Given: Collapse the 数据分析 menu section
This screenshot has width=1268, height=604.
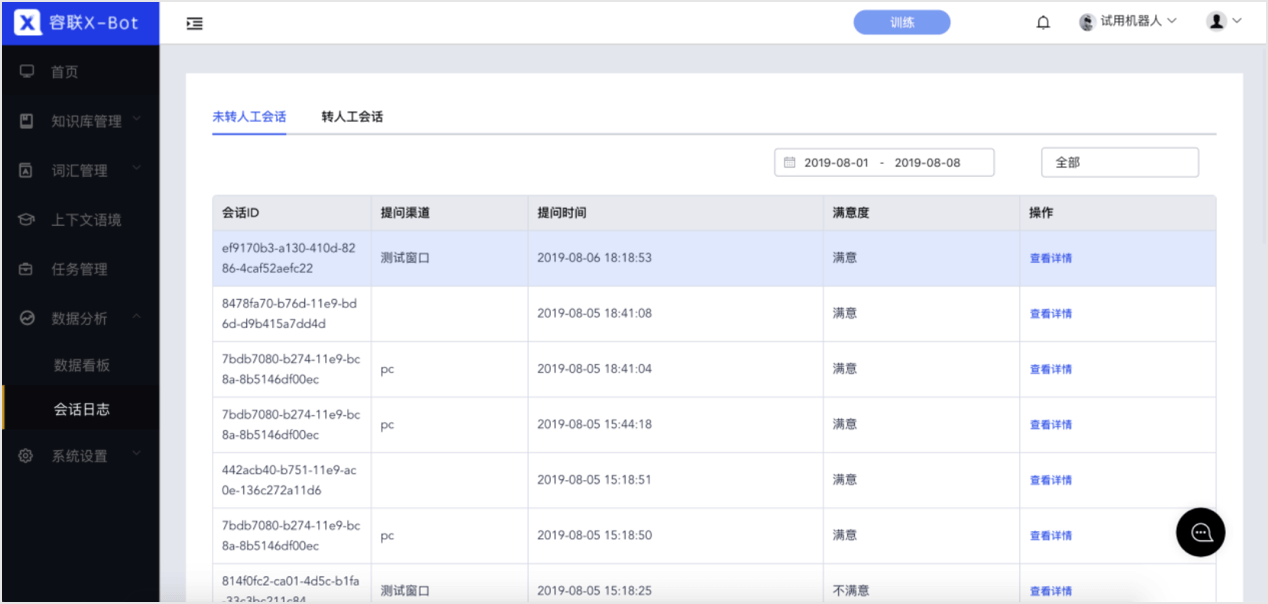Looking at the screenshot, I should click(x=80, y=318).
